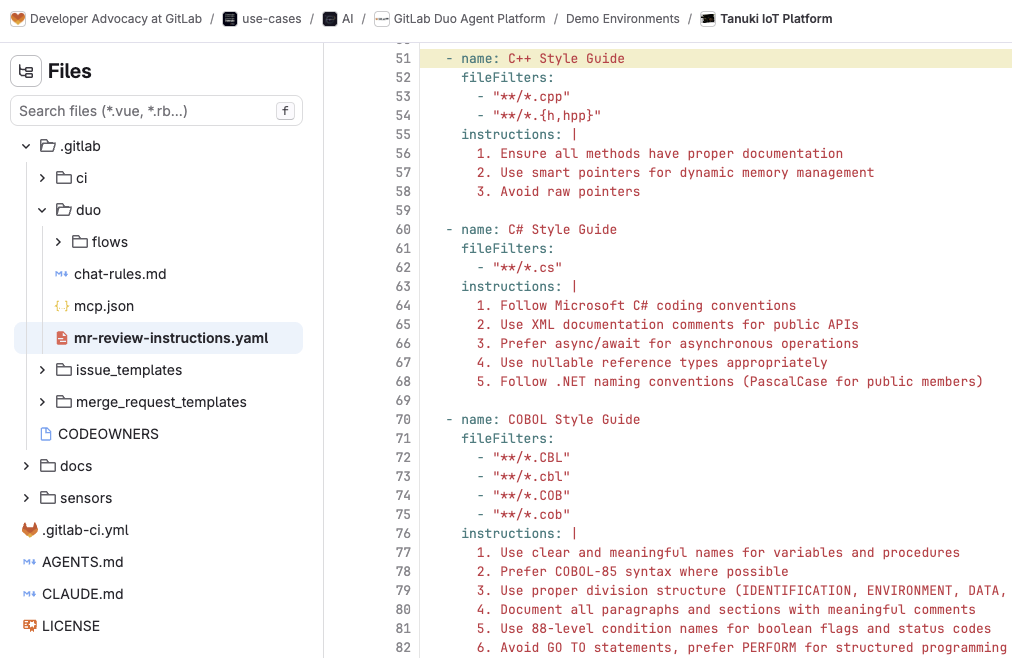The height and width of the screenshot is (658, 1012).
Task: Expand the issue_templates folder chevron
Action: point(42,370)
